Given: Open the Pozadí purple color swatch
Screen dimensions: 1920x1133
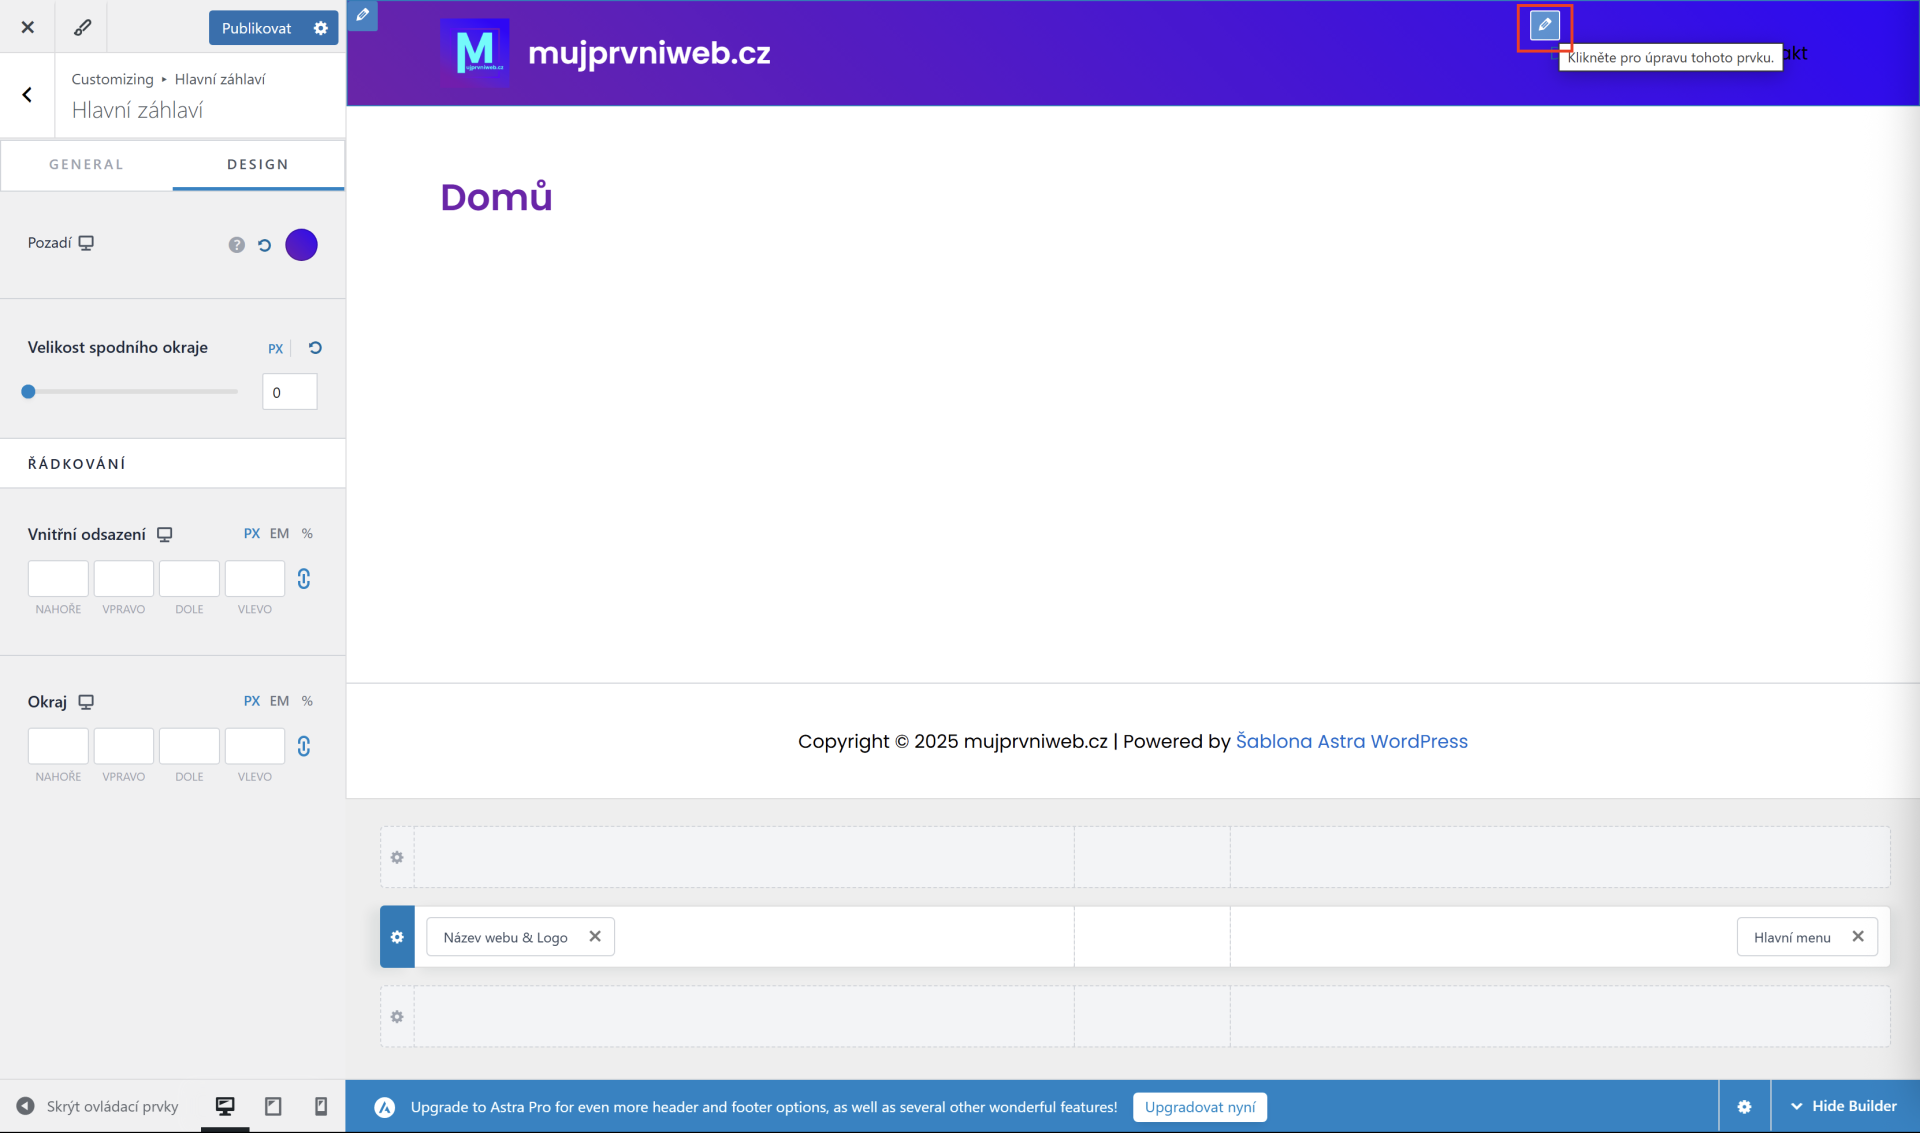Looking at the screenshot, I should [x=301, y=245].
